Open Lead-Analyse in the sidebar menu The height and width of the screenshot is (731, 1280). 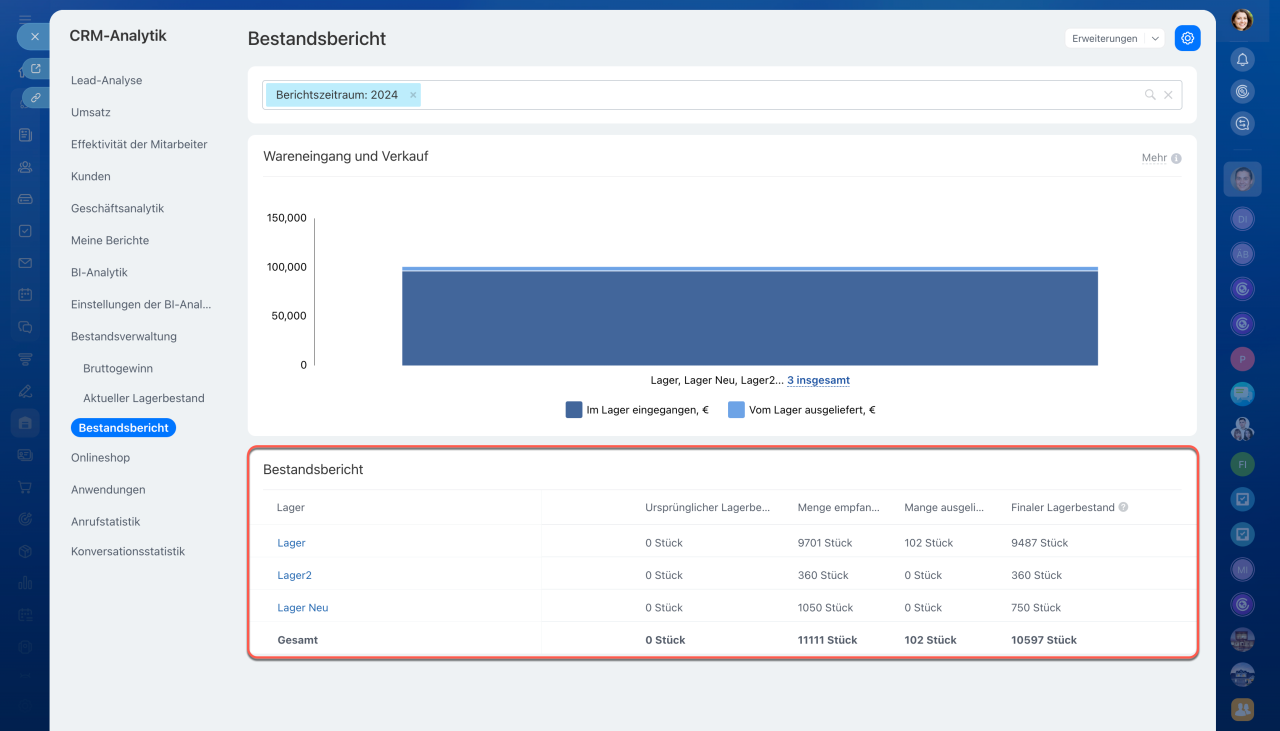click(106, 80)
